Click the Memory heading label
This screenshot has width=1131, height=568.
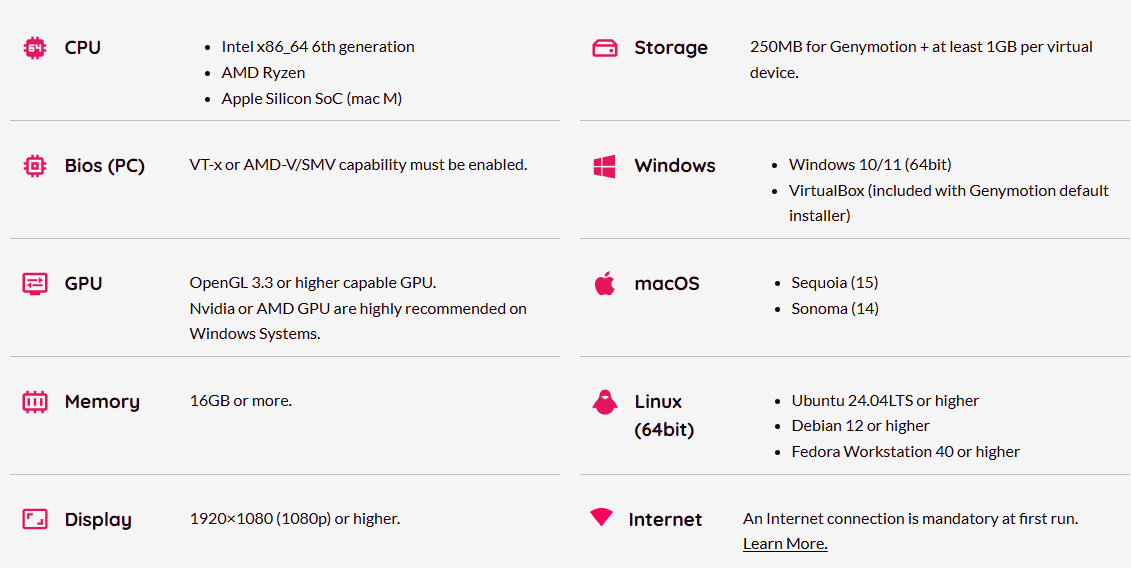click(102, 401)
